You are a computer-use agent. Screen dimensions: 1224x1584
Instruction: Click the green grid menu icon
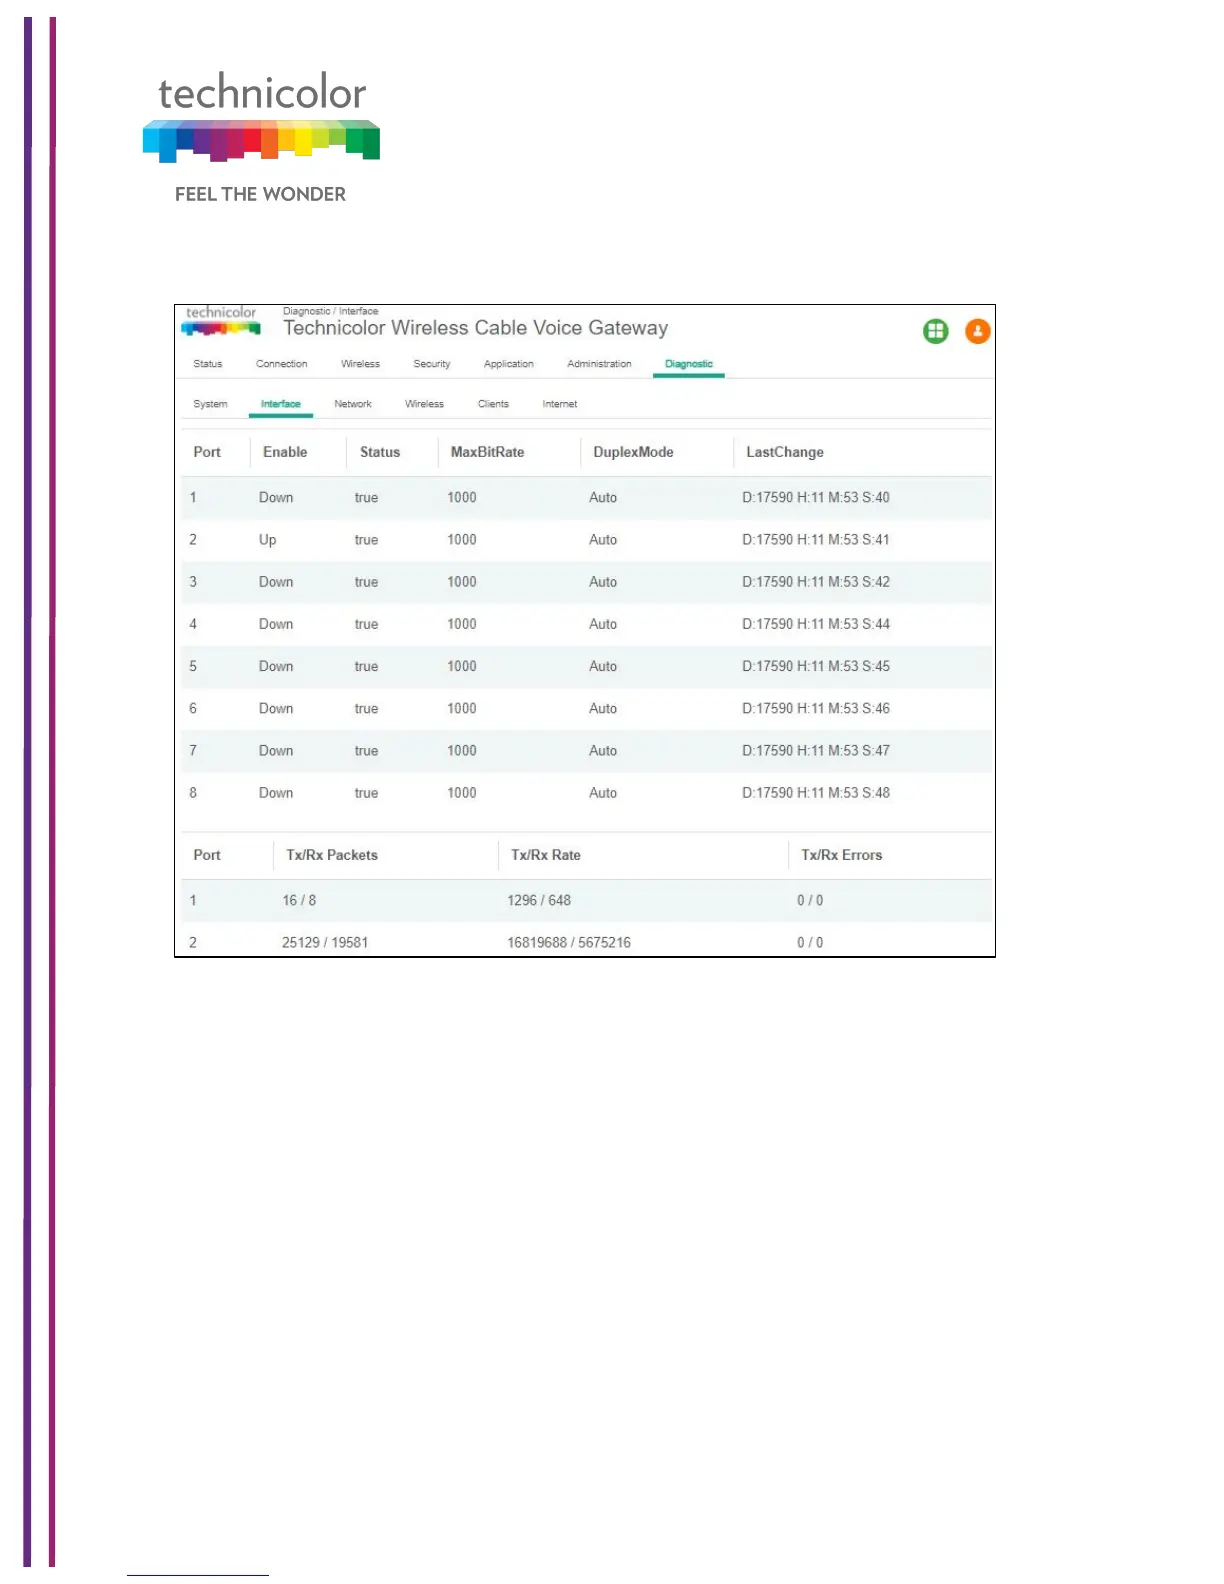935,331
